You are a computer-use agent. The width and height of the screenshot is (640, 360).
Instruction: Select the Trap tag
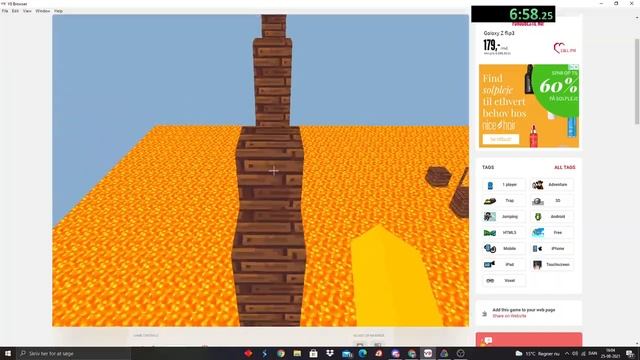(x=504, y=201)
